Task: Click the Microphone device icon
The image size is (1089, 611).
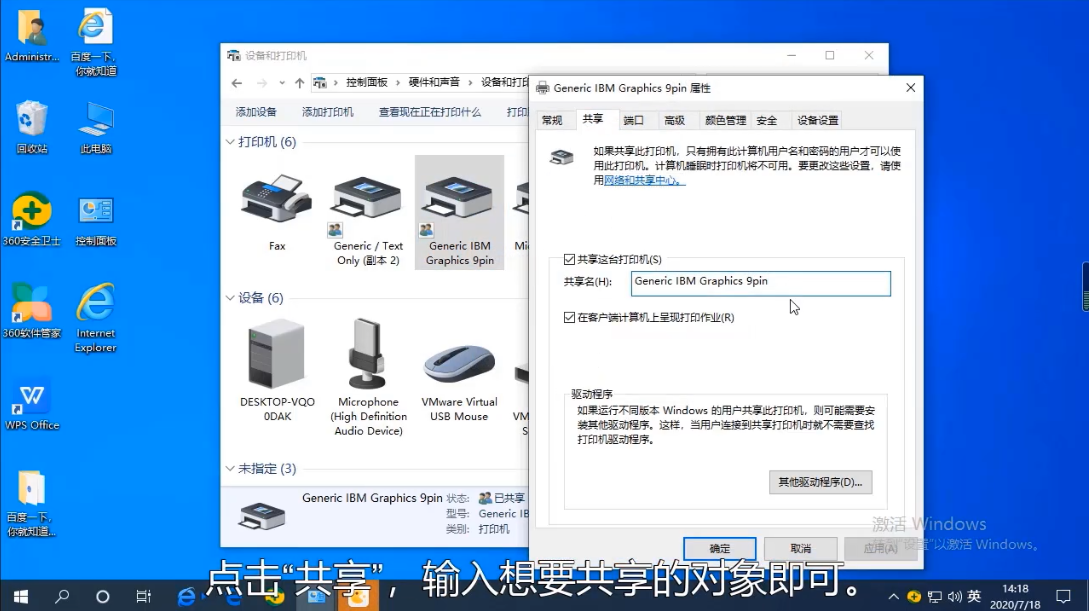Action: tap(368, 356)
